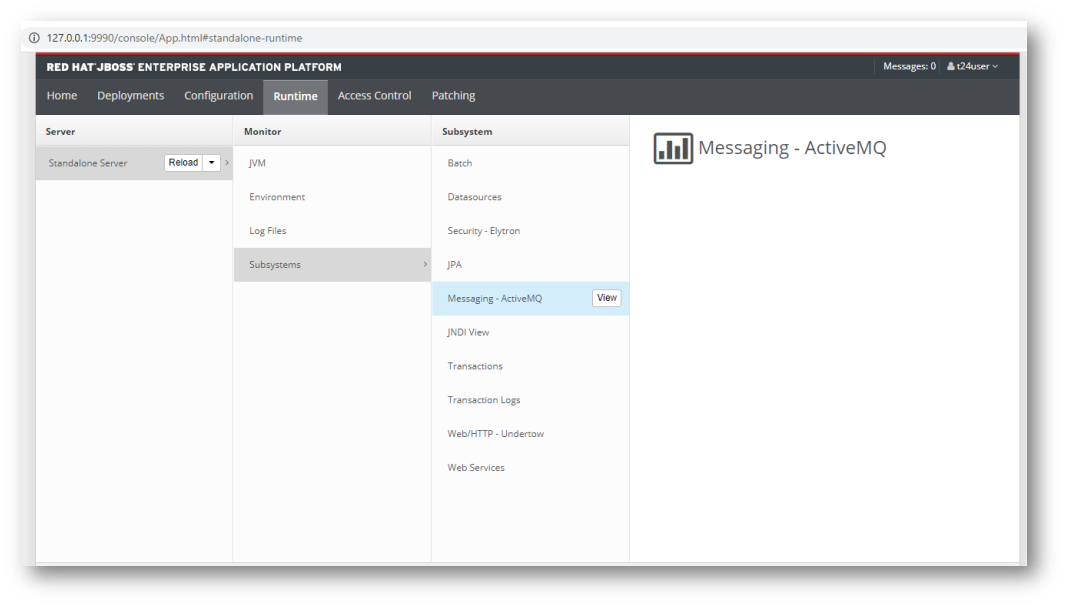This screenshot has width=1069, height=608.
Task: Click the site info icon in address bar
Action: point(34,38)
